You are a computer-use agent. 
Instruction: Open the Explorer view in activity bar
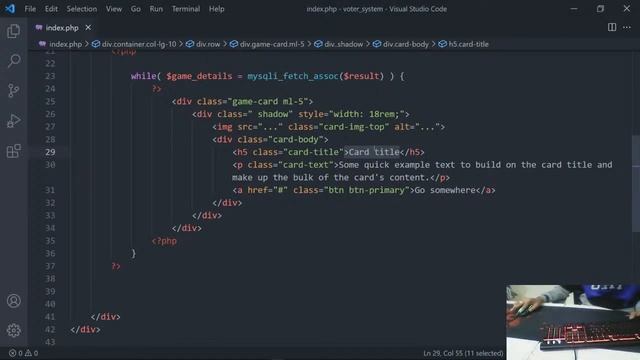coord(13,31)
